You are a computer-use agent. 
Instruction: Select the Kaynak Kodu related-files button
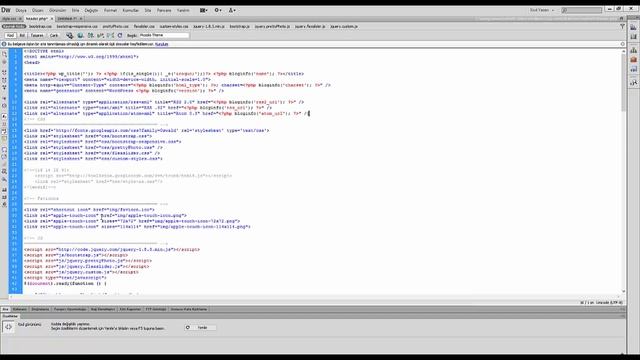coord(13,27)
